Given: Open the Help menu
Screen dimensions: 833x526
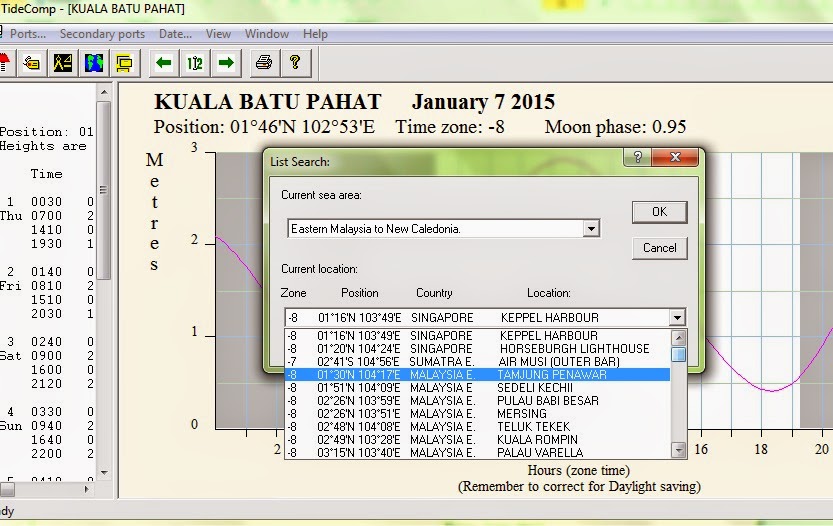Looking at the screenshot, I should click(x=315, y=34).
